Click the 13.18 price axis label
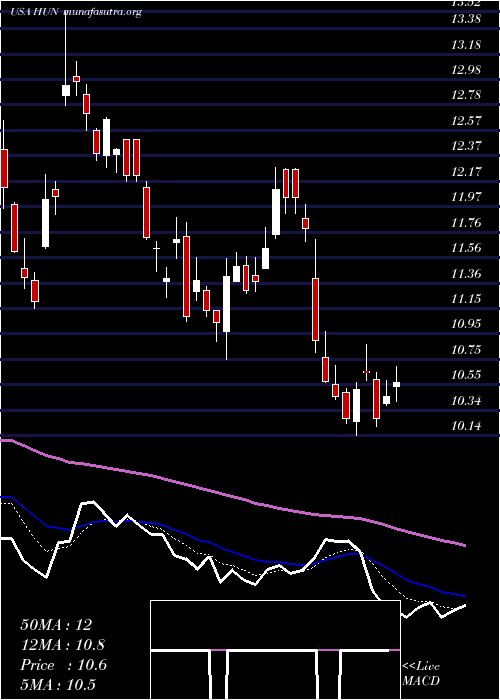The width and height of the screenshot is (500, 700). [466, 45]
